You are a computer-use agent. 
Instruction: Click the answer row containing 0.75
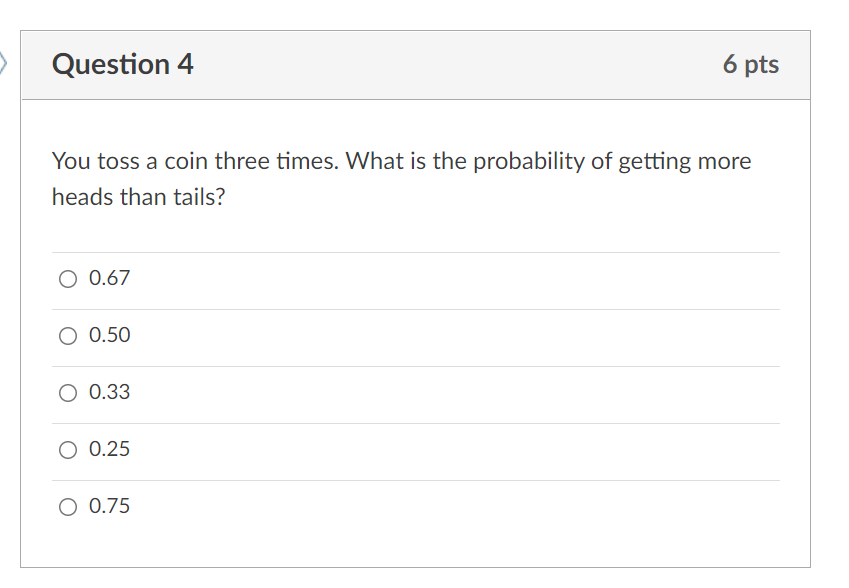[400, 507]
